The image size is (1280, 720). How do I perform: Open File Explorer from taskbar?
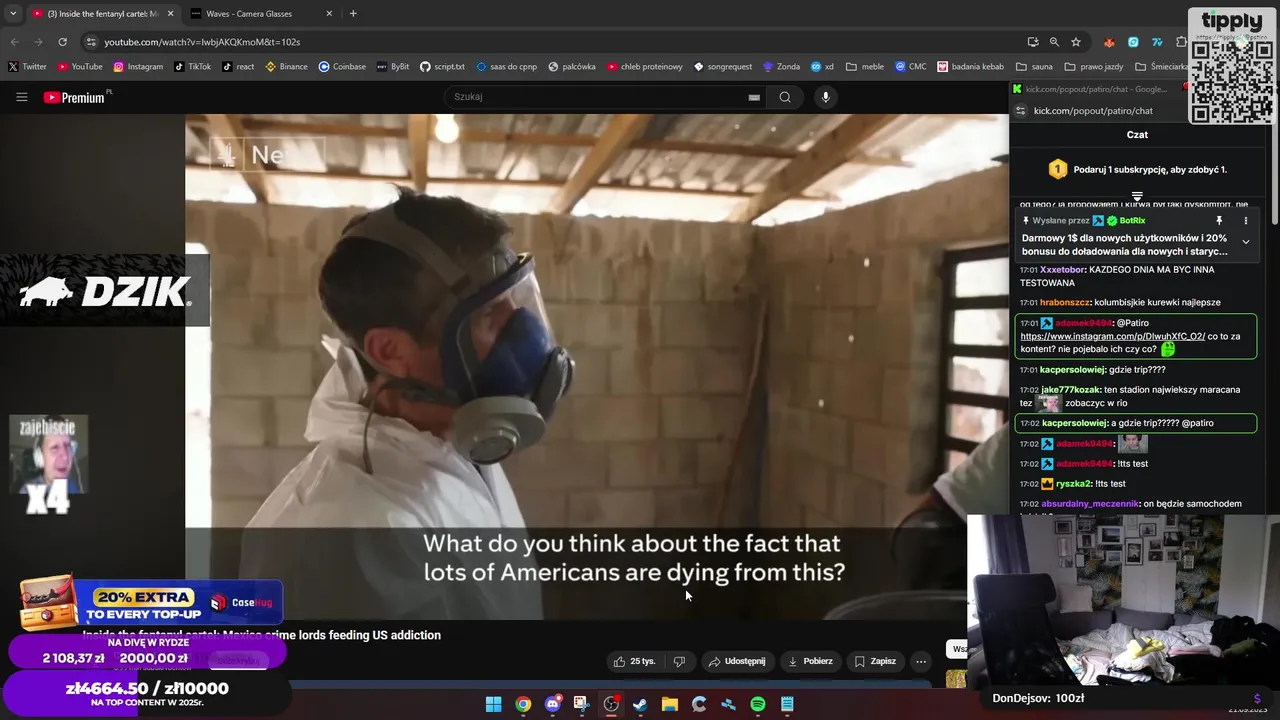point(670,704)
